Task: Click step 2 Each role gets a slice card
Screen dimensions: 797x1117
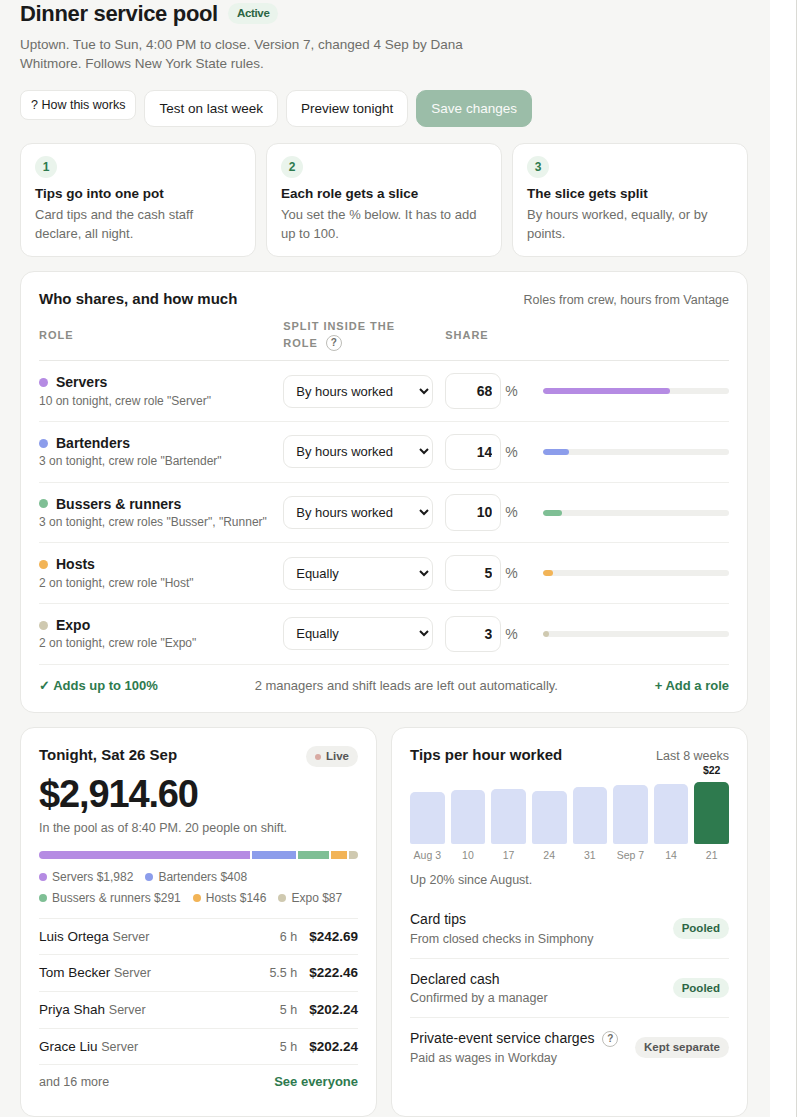Action: pyautogui.click(x=384, y=200)
